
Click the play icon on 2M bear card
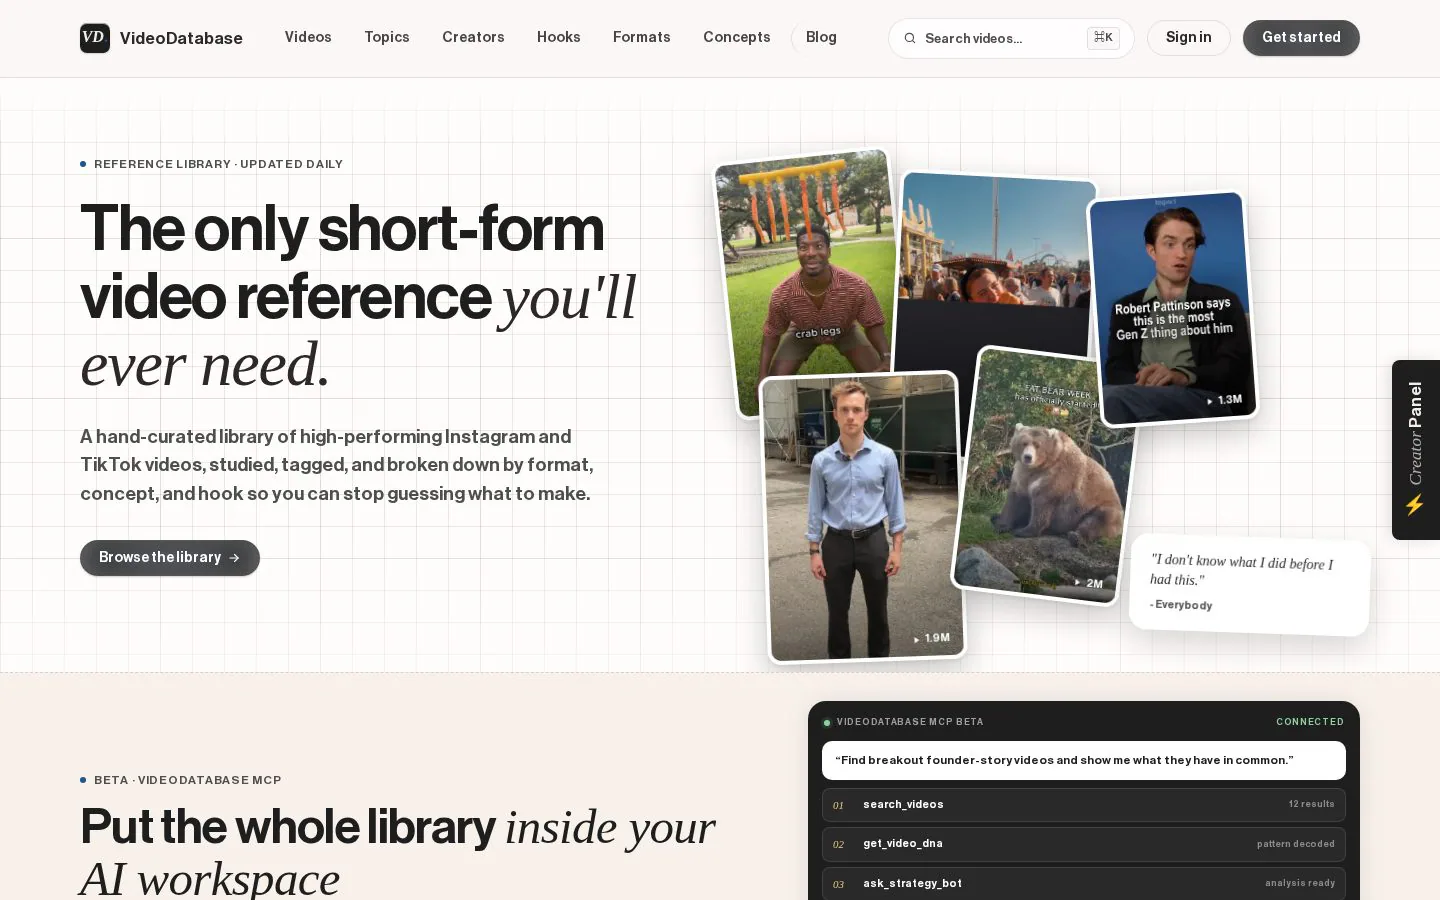pyautogui.click(x=1077, y=582)
